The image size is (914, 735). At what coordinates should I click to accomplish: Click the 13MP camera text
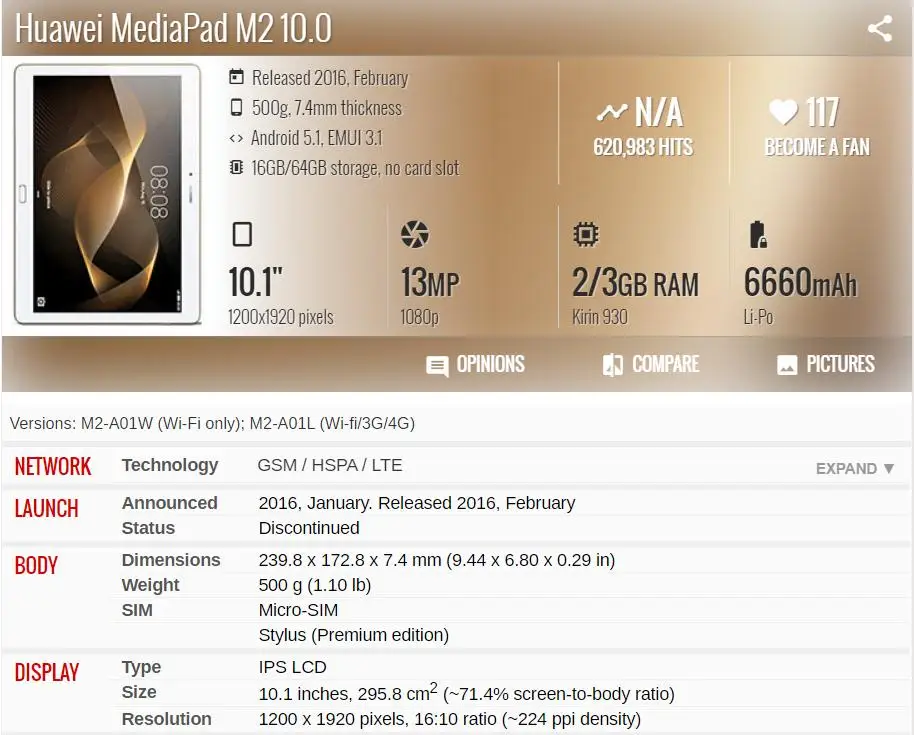[x=430, y=283]
